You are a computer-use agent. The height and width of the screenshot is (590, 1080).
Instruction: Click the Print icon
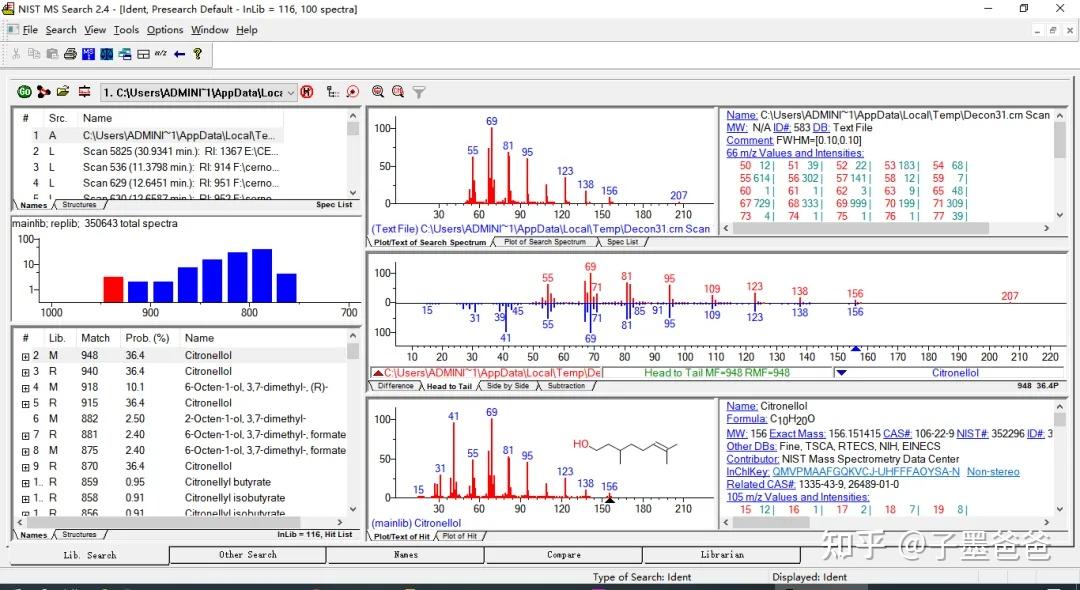tap(70, 54)
